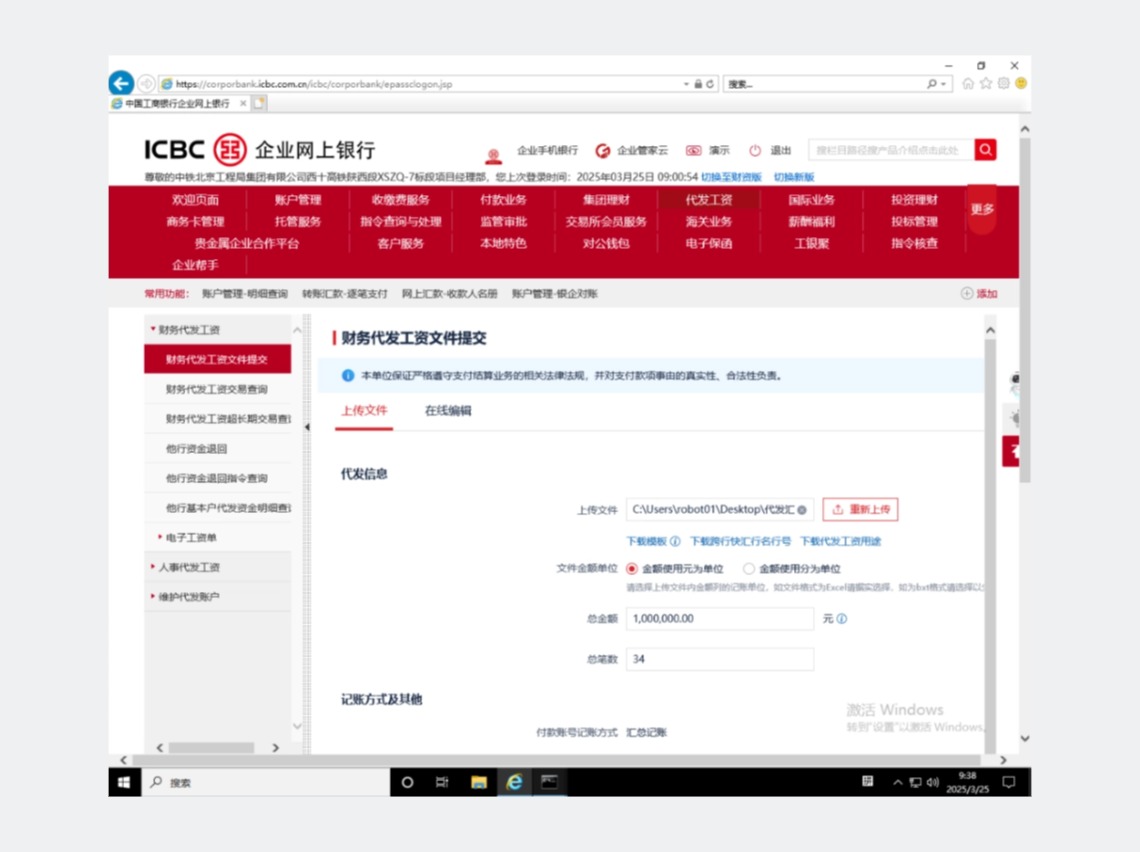The width and height of the screenshot is (1140, 852).
Task: Open the command prompt taskbar icon
Action: (x=550, y=782)
